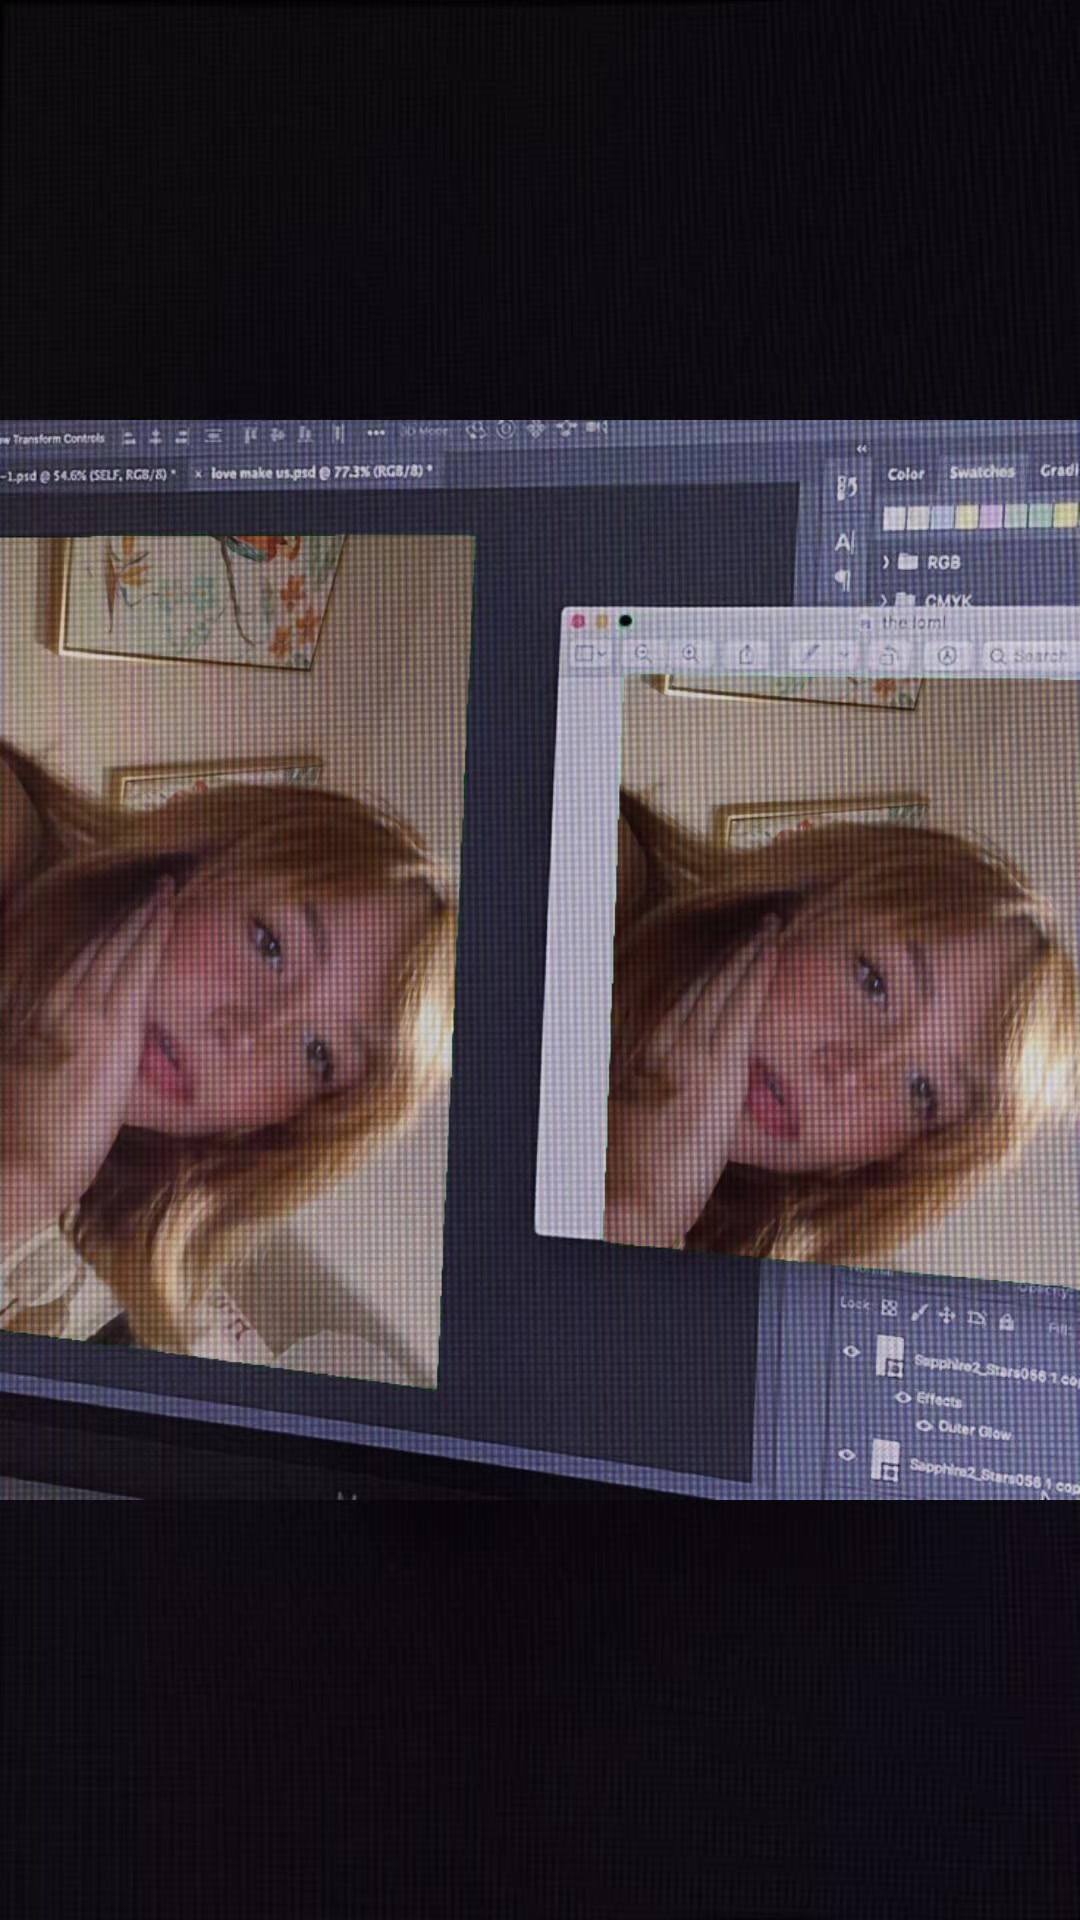Image resolution: width=1080 pixels, height=1920 pixels.
Task: Select 3D orbit camera icon
Action: pyautogui.click(x=476, y=431)
